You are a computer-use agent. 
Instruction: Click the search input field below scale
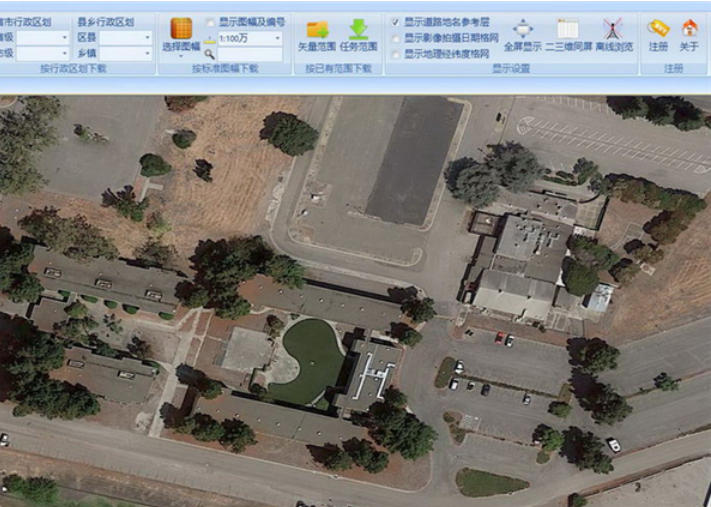250,54
